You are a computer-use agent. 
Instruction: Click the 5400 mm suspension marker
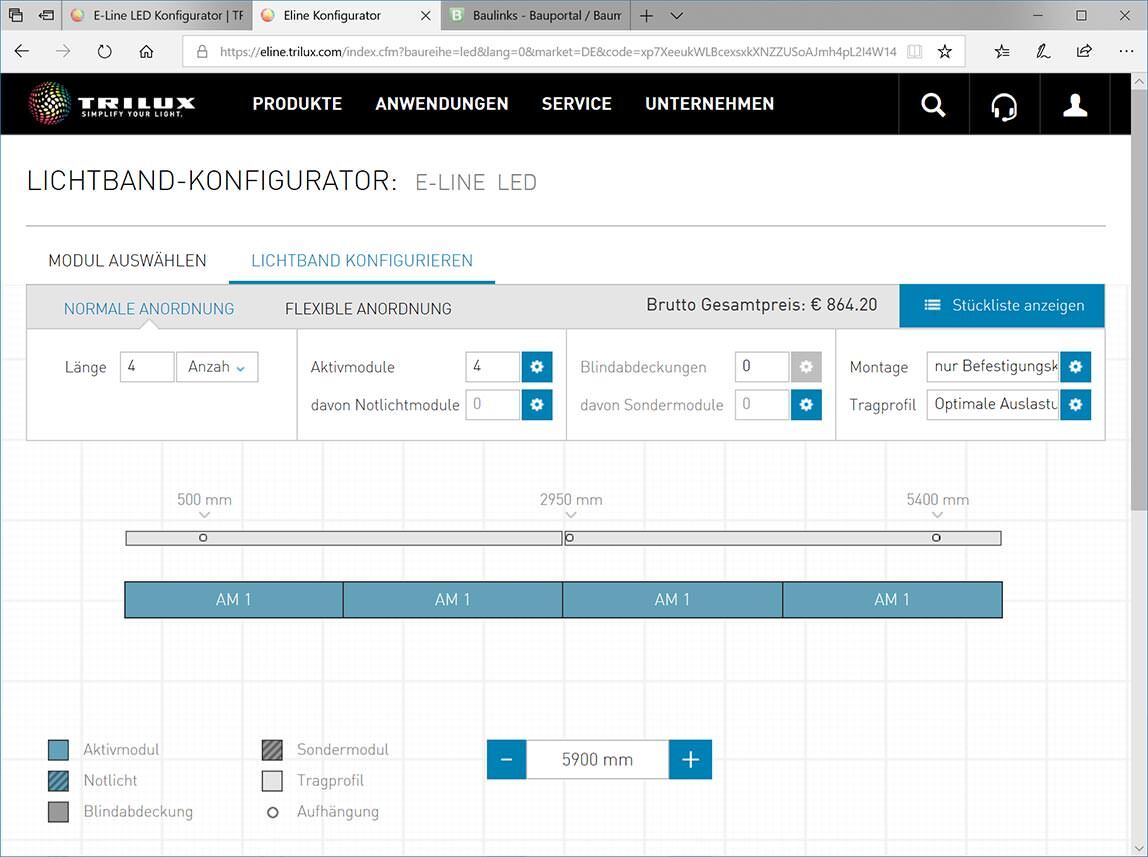[936, 538]
